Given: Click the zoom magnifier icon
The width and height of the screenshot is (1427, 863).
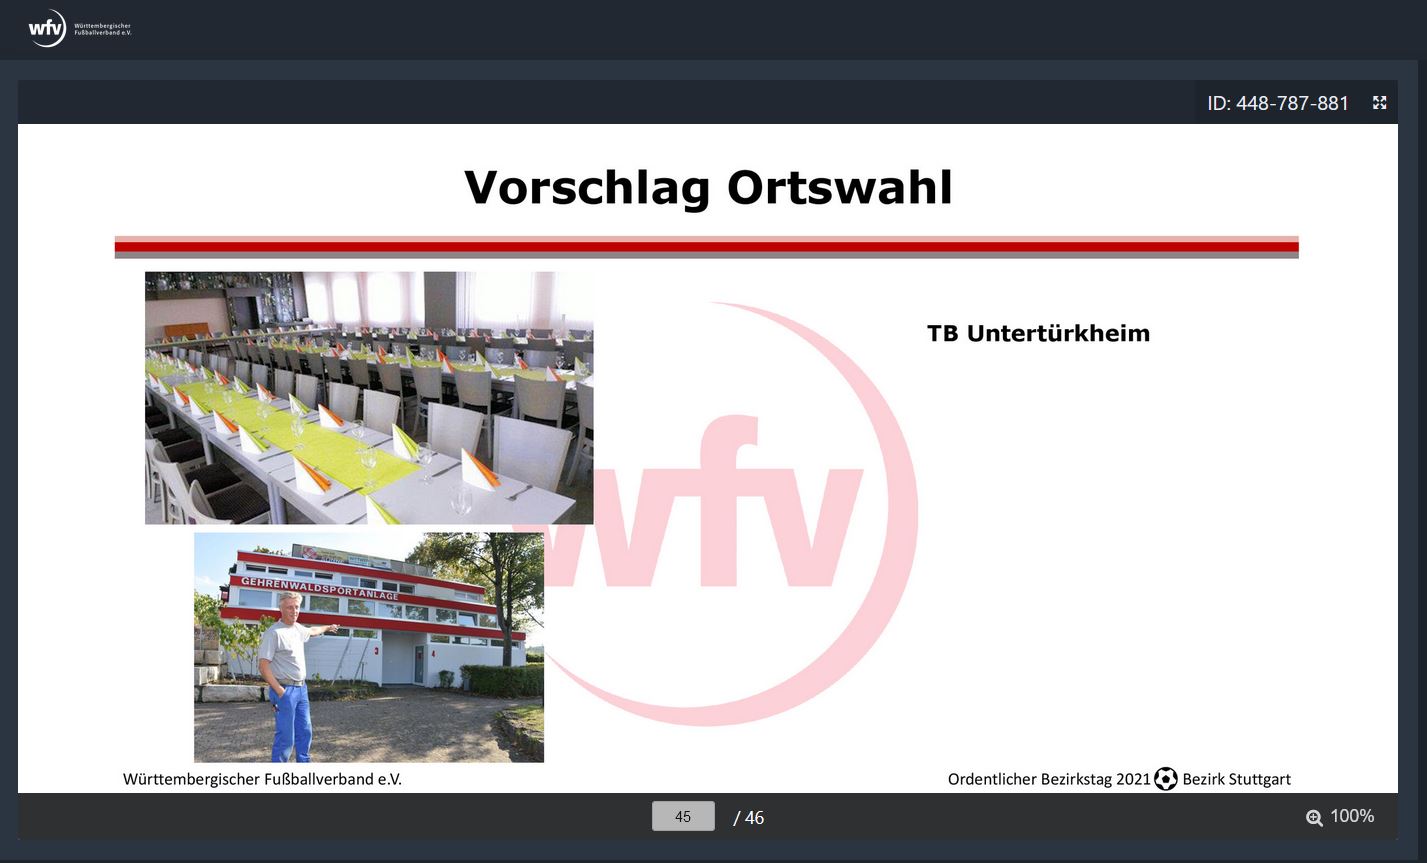Looking at the screenshot, I should coord(1314,818).
